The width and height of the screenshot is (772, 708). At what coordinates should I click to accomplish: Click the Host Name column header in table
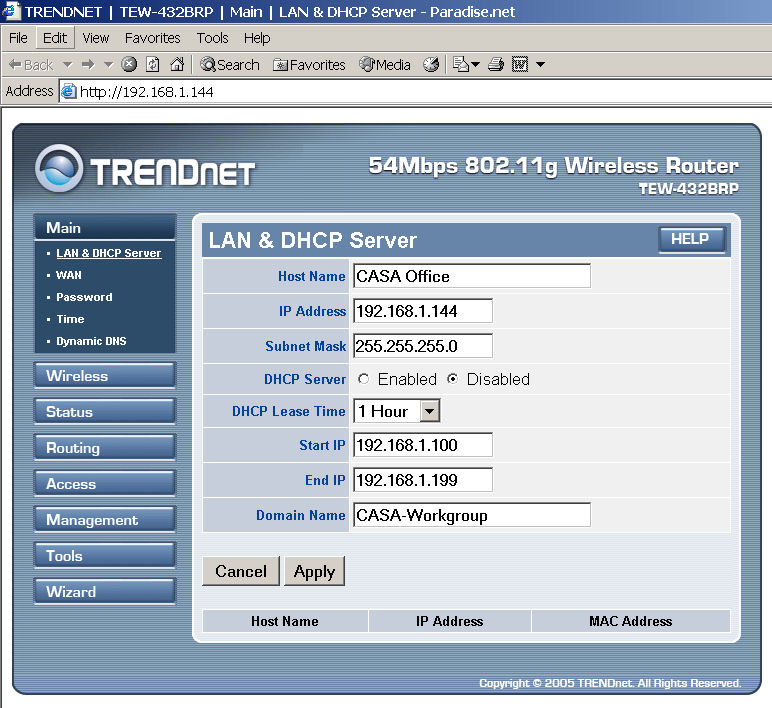click(x=285, y=621)
